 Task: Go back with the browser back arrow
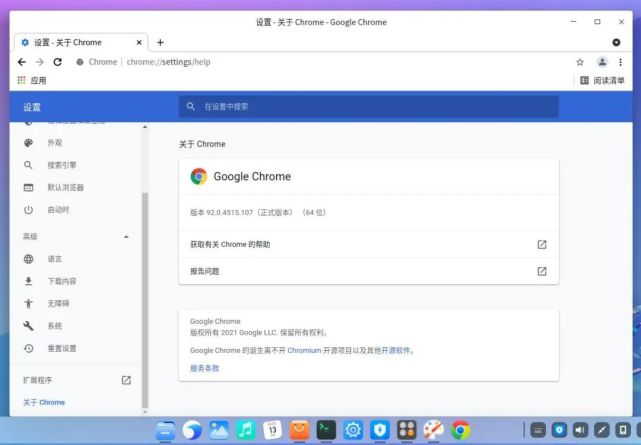tap(22, 62)
